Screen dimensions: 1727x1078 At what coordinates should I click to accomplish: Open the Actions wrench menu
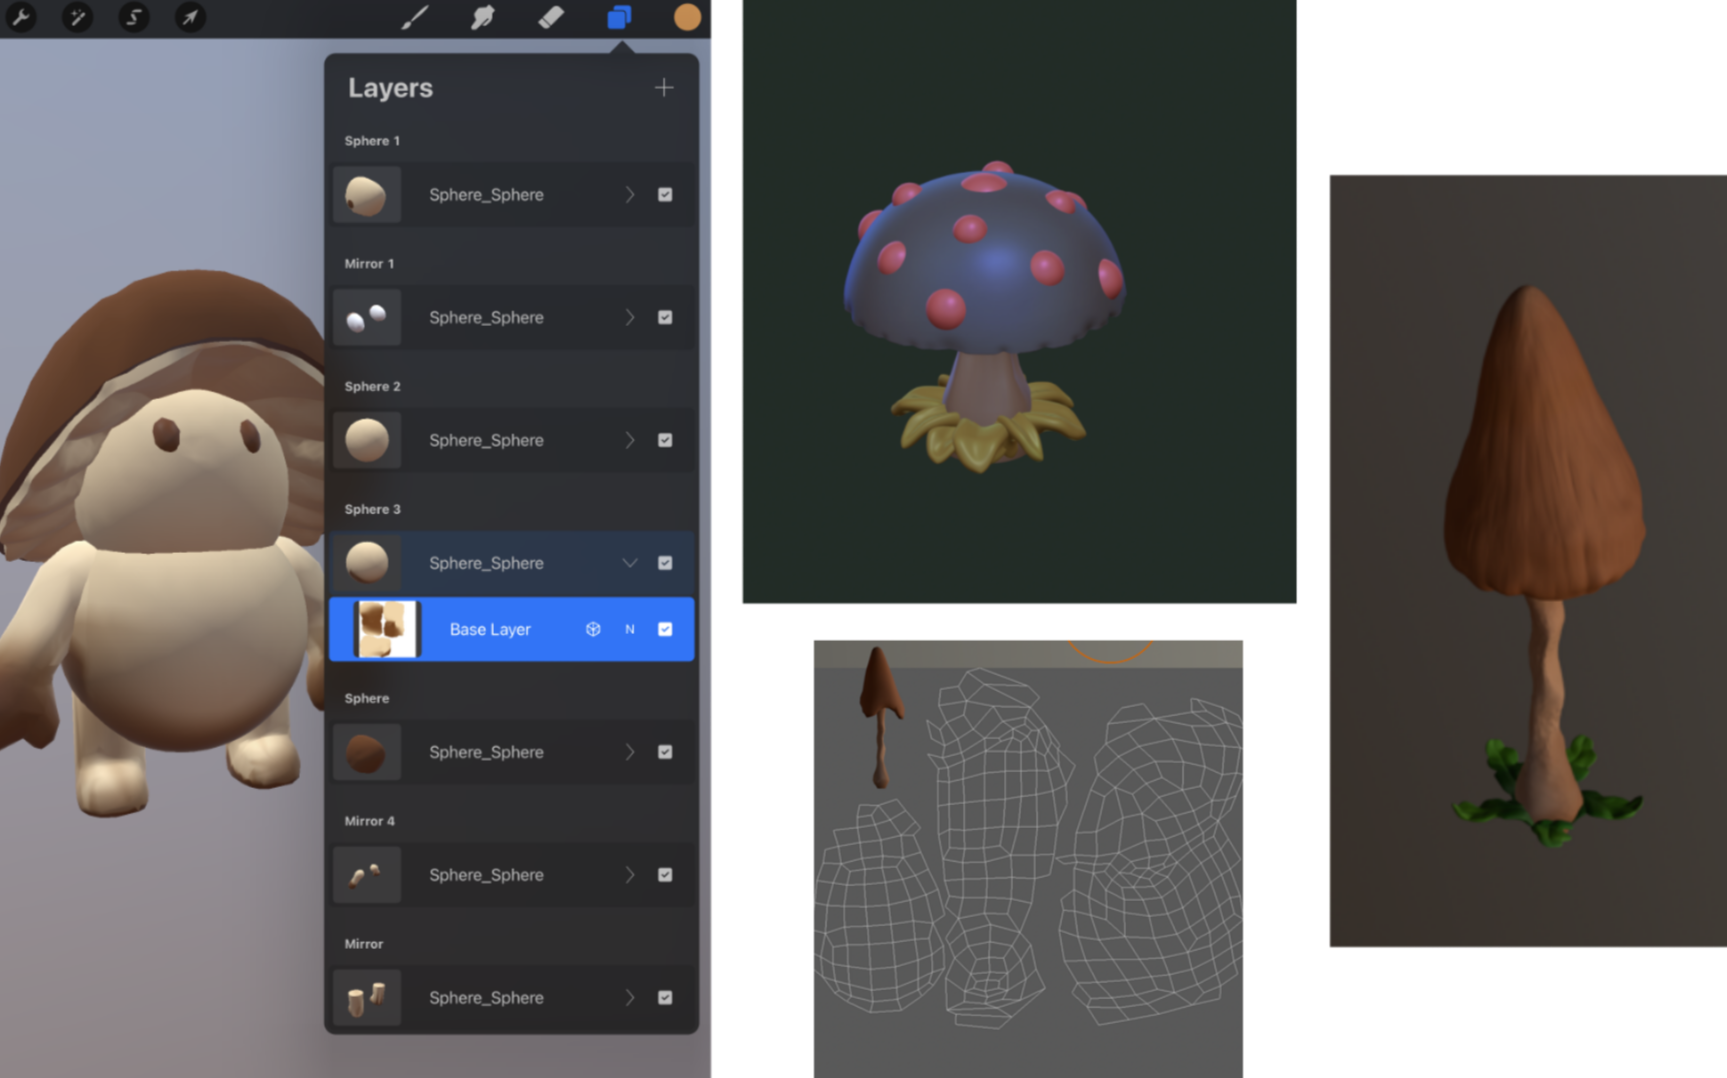coord(21,17)
